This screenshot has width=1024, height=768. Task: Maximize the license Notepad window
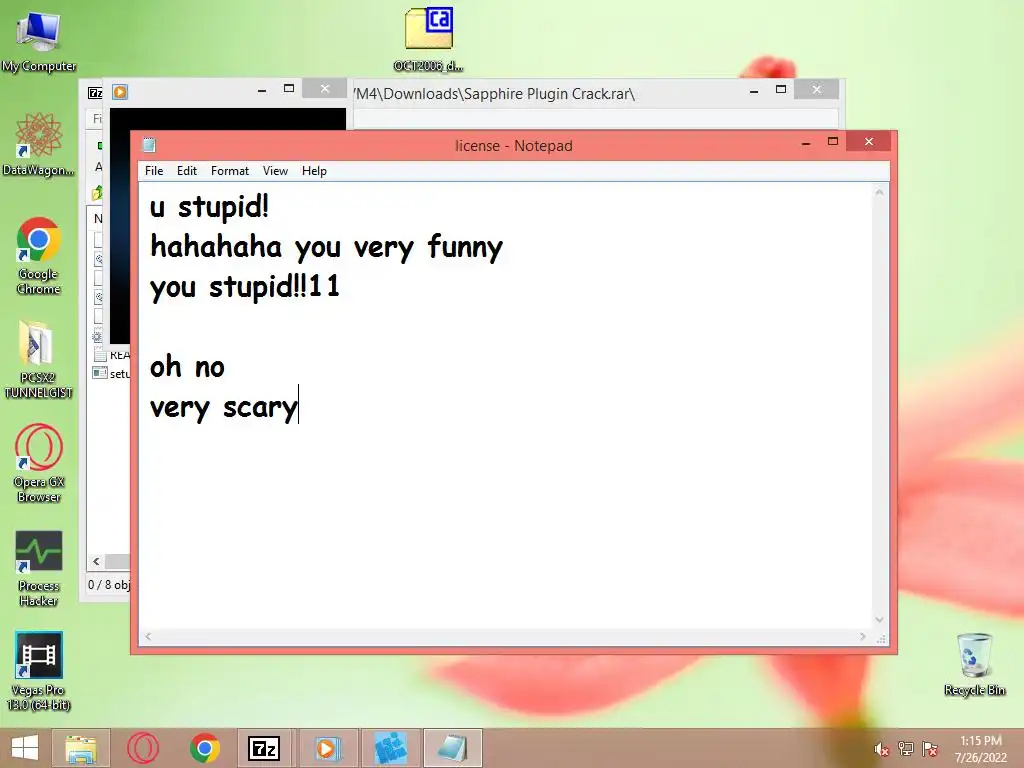tap(833, 142)
